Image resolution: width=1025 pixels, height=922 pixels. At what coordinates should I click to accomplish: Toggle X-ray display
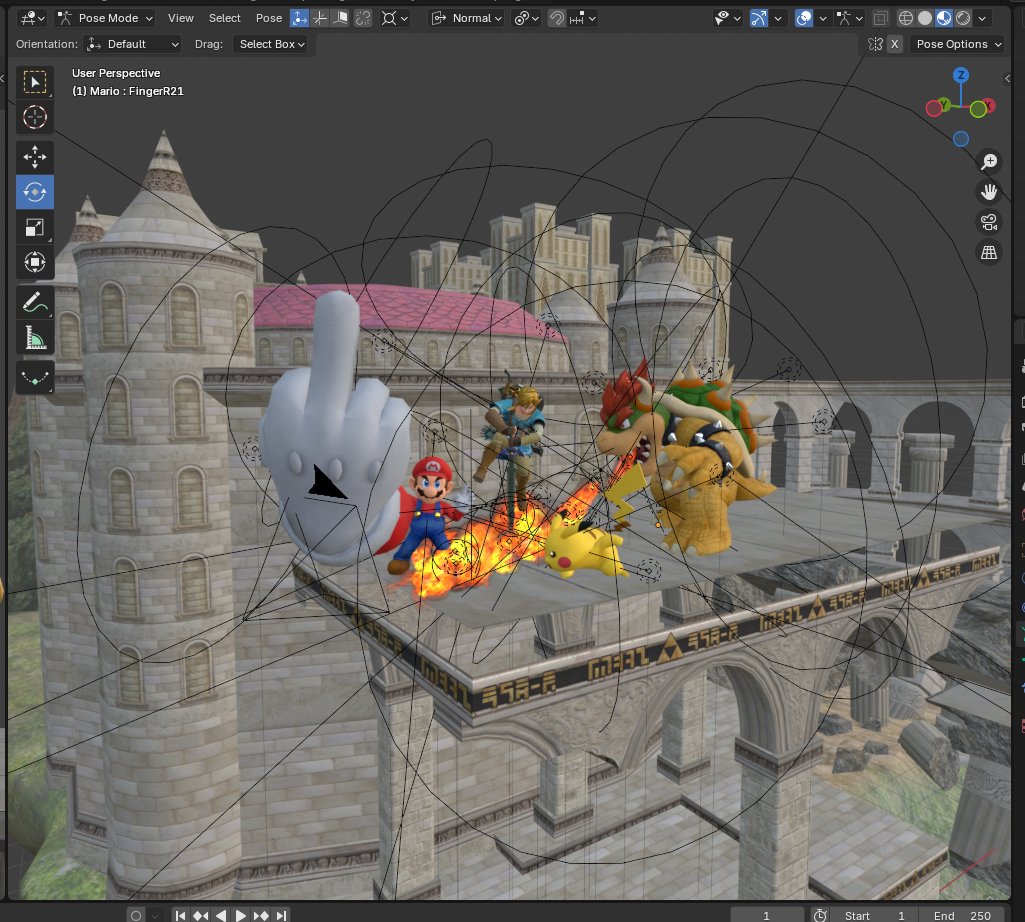click(881, 18)
